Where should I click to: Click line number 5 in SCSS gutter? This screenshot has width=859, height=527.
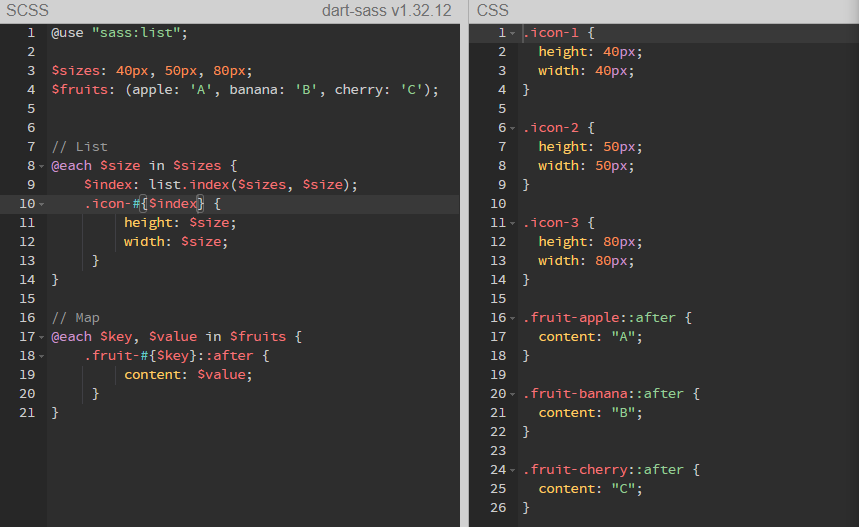click(31, 108)
